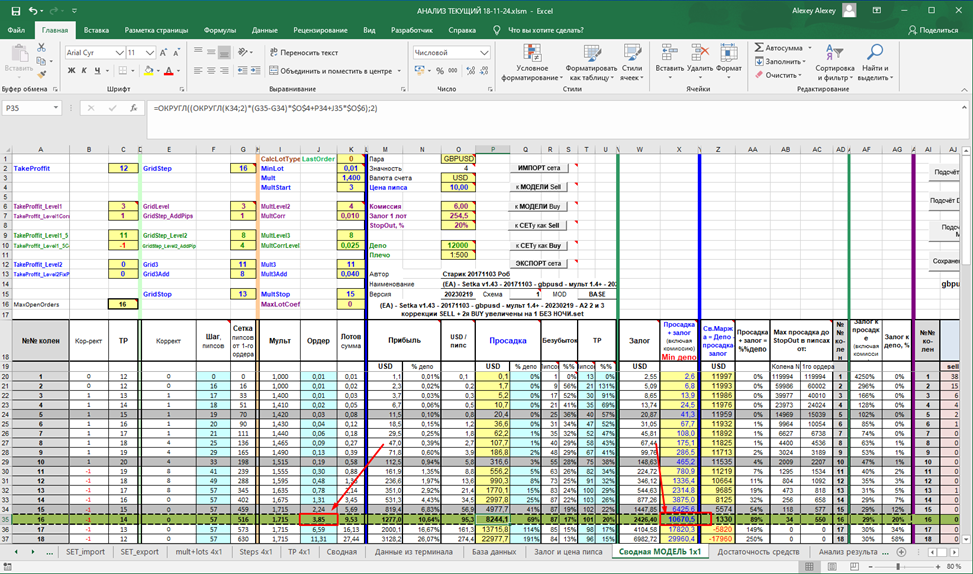
Task: Click the Format Painter brush icon
Action: (x=42, y=74)
